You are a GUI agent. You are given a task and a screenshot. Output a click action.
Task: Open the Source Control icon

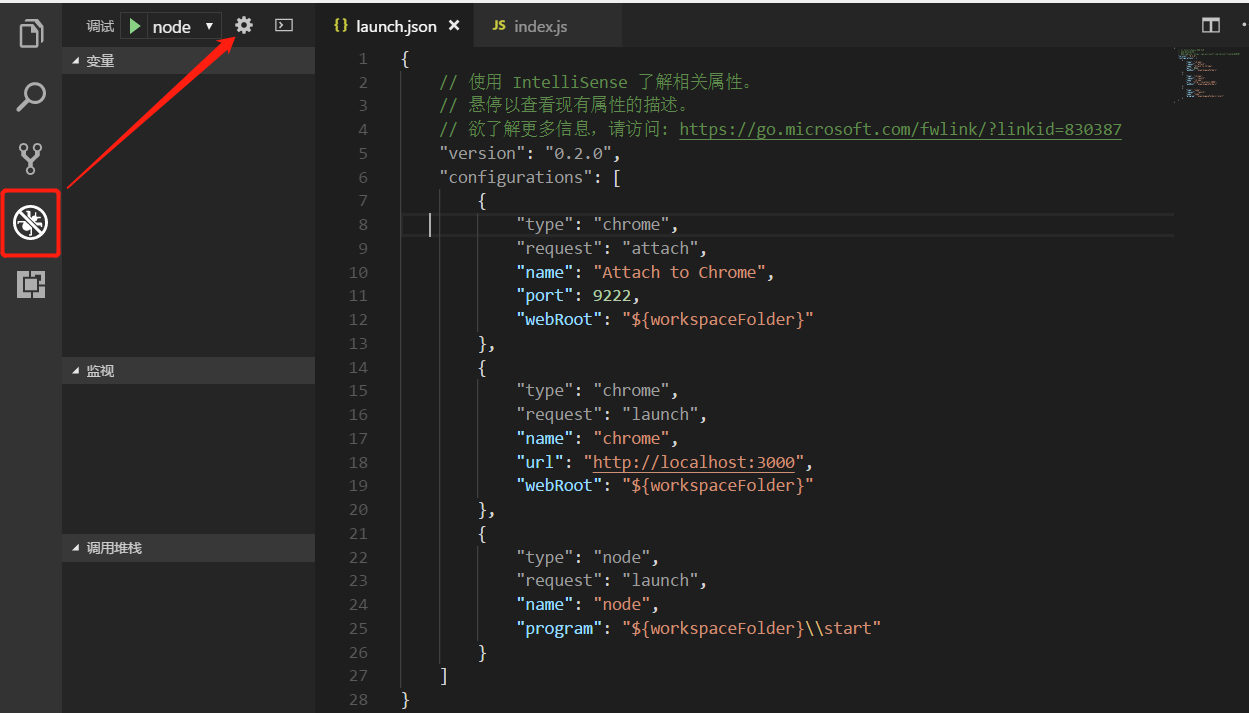click(31, 158)
